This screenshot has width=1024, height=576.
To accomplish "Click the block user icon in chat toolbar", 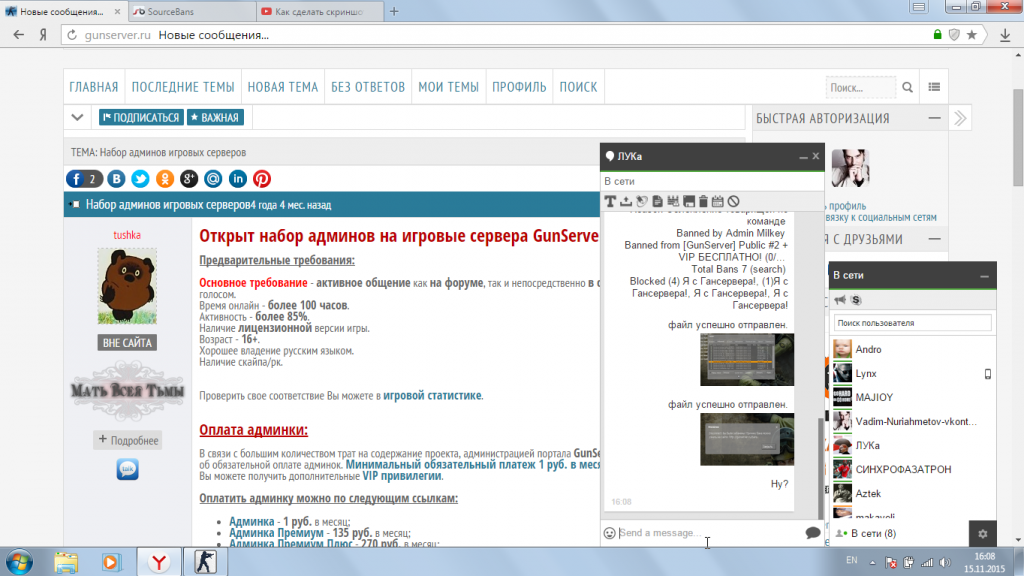I will (x=733, y=202).
